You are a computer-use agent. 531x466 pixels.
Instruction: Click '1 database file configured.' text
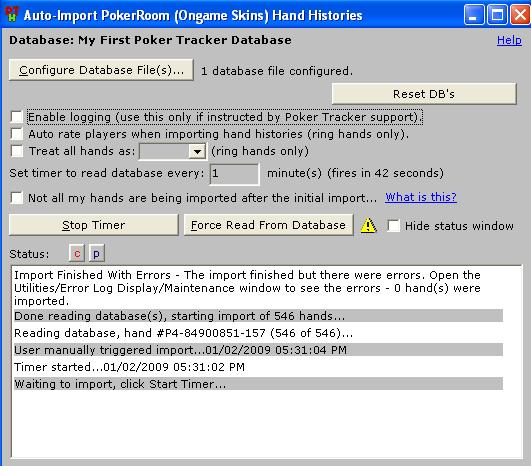(x=277, y=71)
